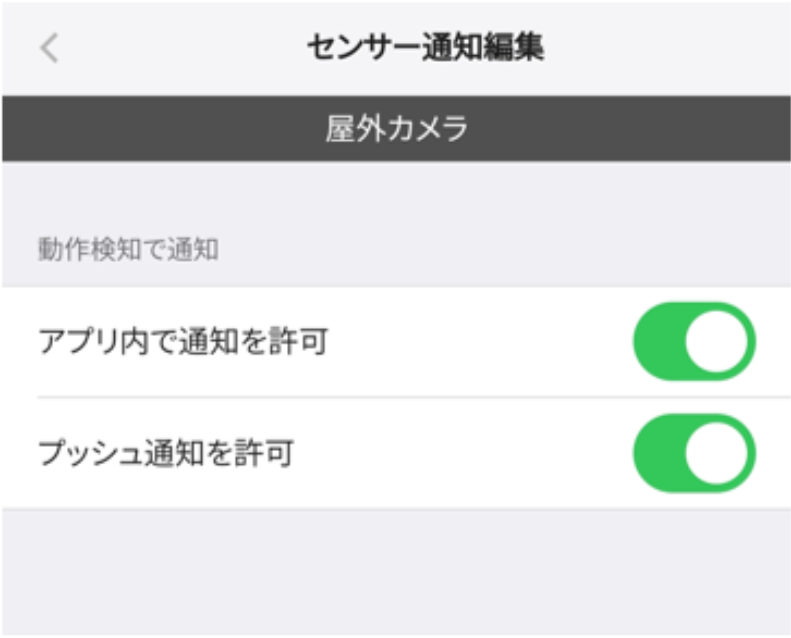Viewport: 791px width, 638px height.
Task: Click empty gray area below the settings list
Action: click(x=396, y=570)
